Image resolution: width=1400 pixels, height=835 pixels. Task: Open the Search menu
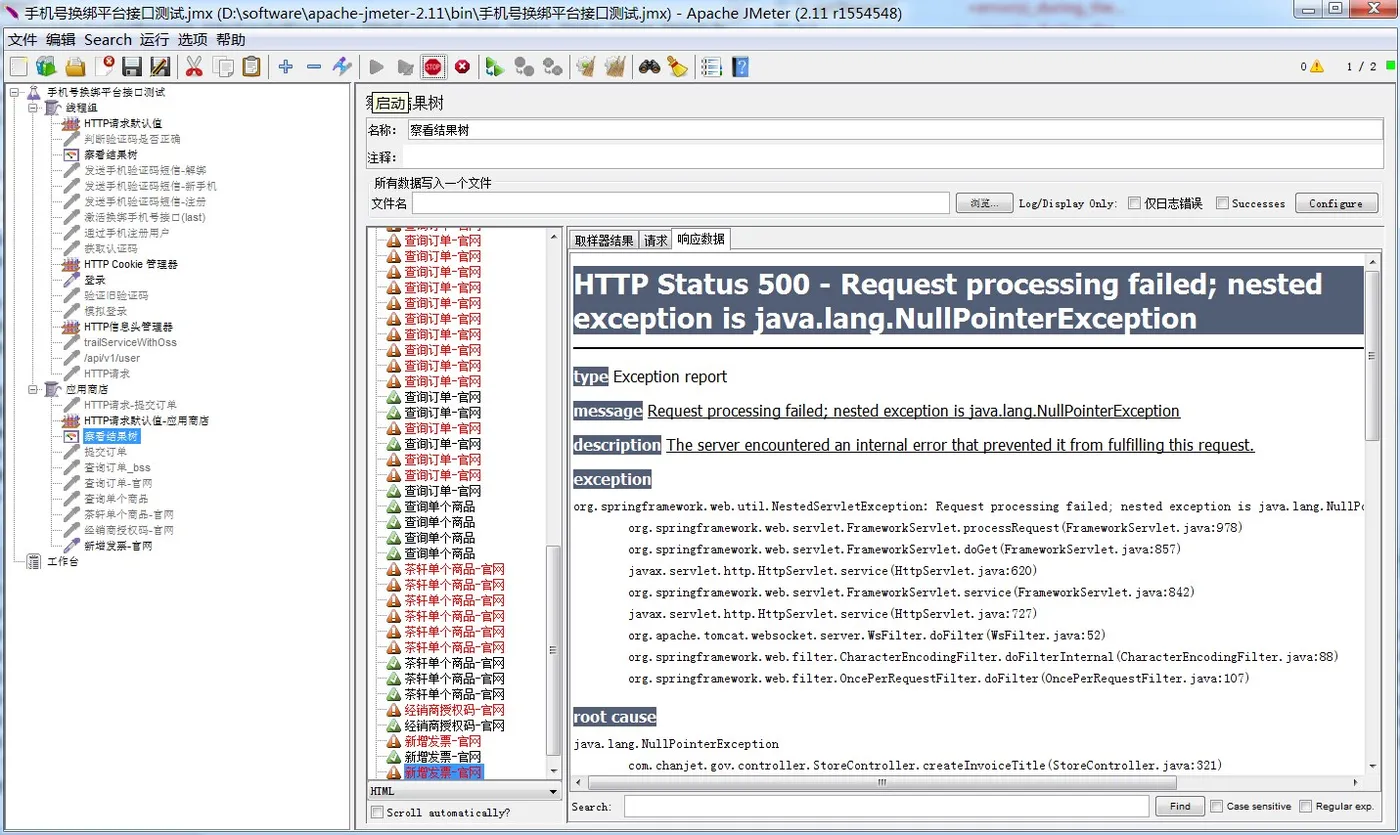click(x=108, y=39)
